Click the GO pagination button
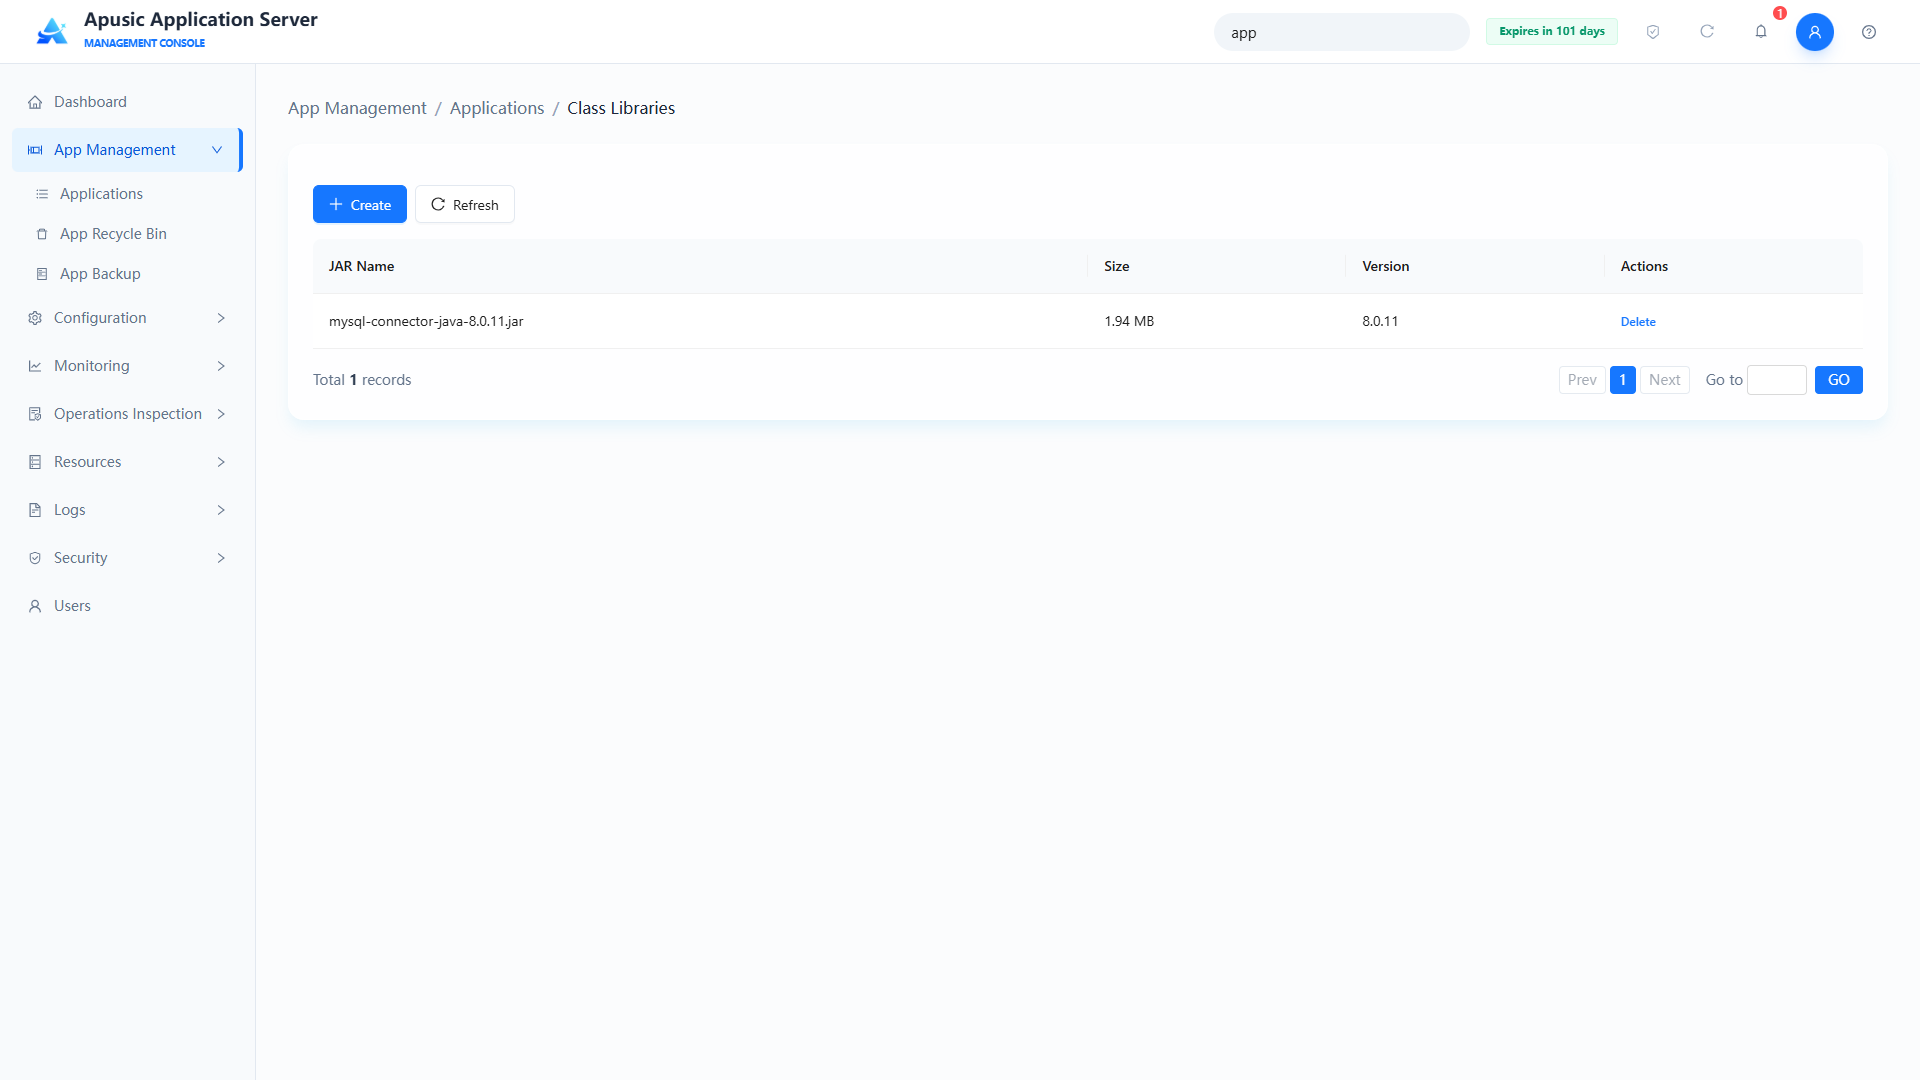The height and width of the screenshot is (1080, 1920). click(x=1838, y=380)
